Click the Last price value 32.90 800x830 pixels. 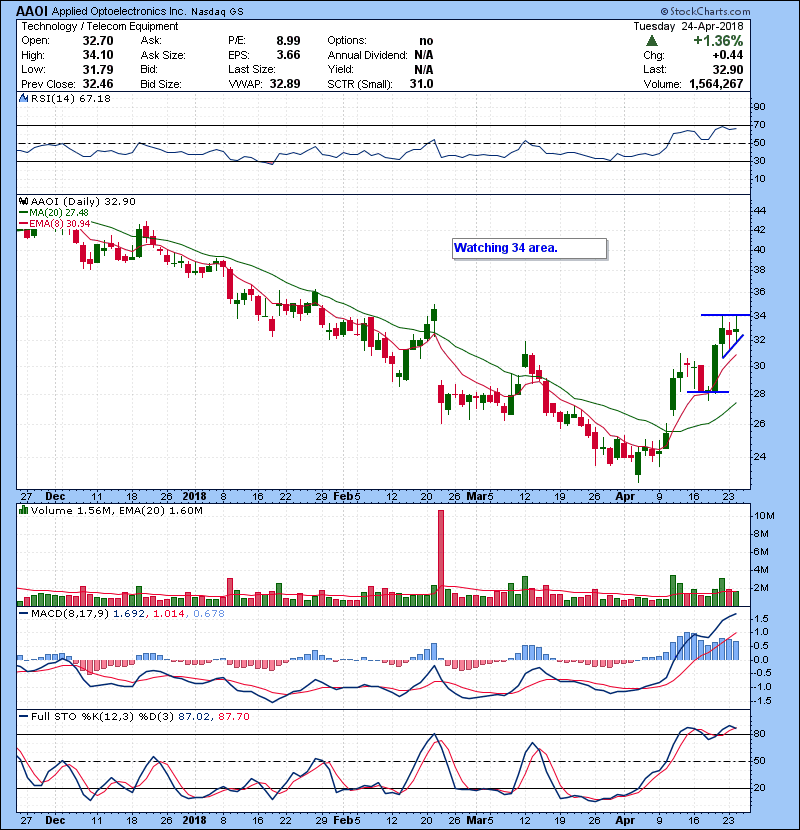728,69
